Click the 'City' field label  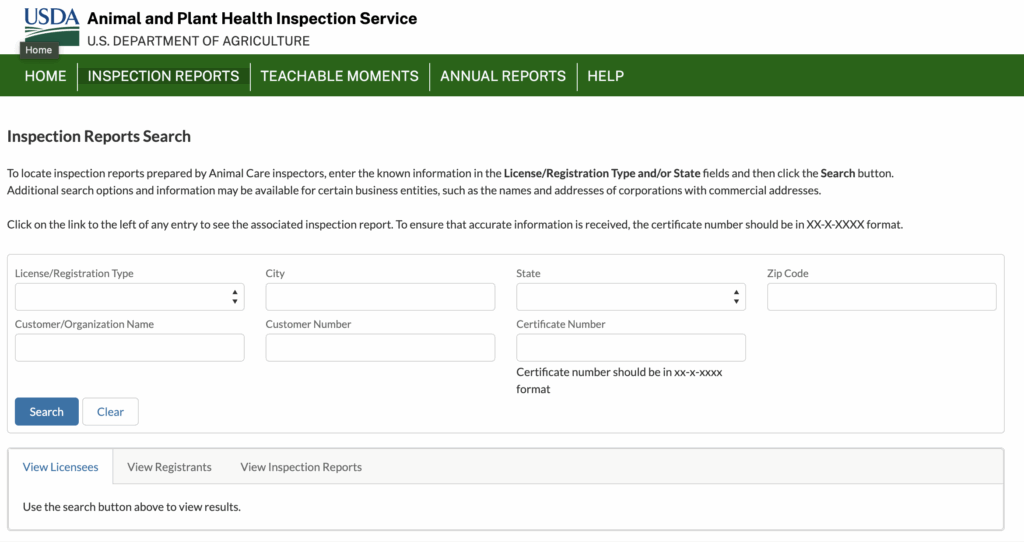[x=275, y=274]
